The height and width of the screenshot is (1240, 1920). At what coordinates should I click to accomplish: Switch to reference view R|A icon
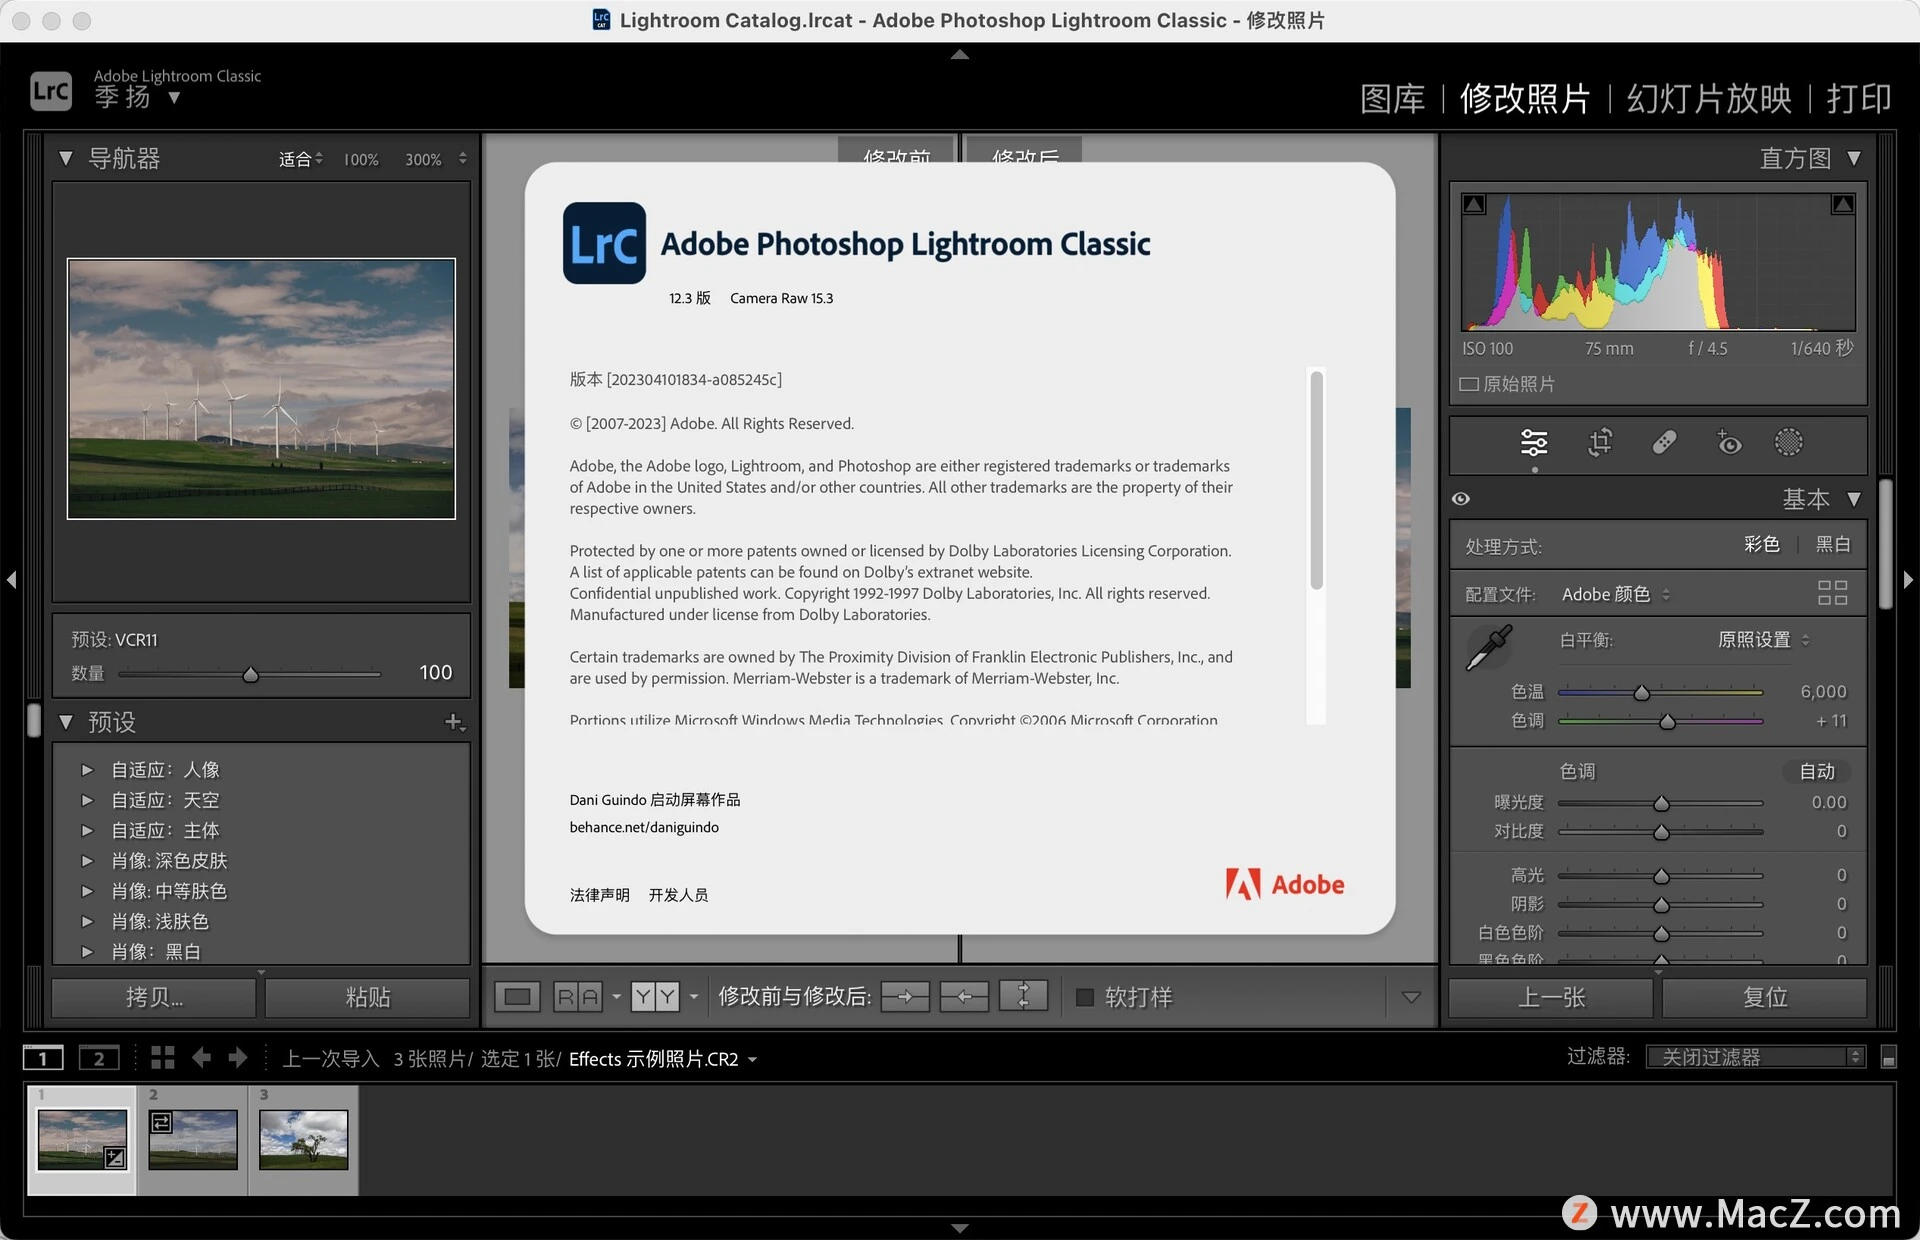click(578, 997)
